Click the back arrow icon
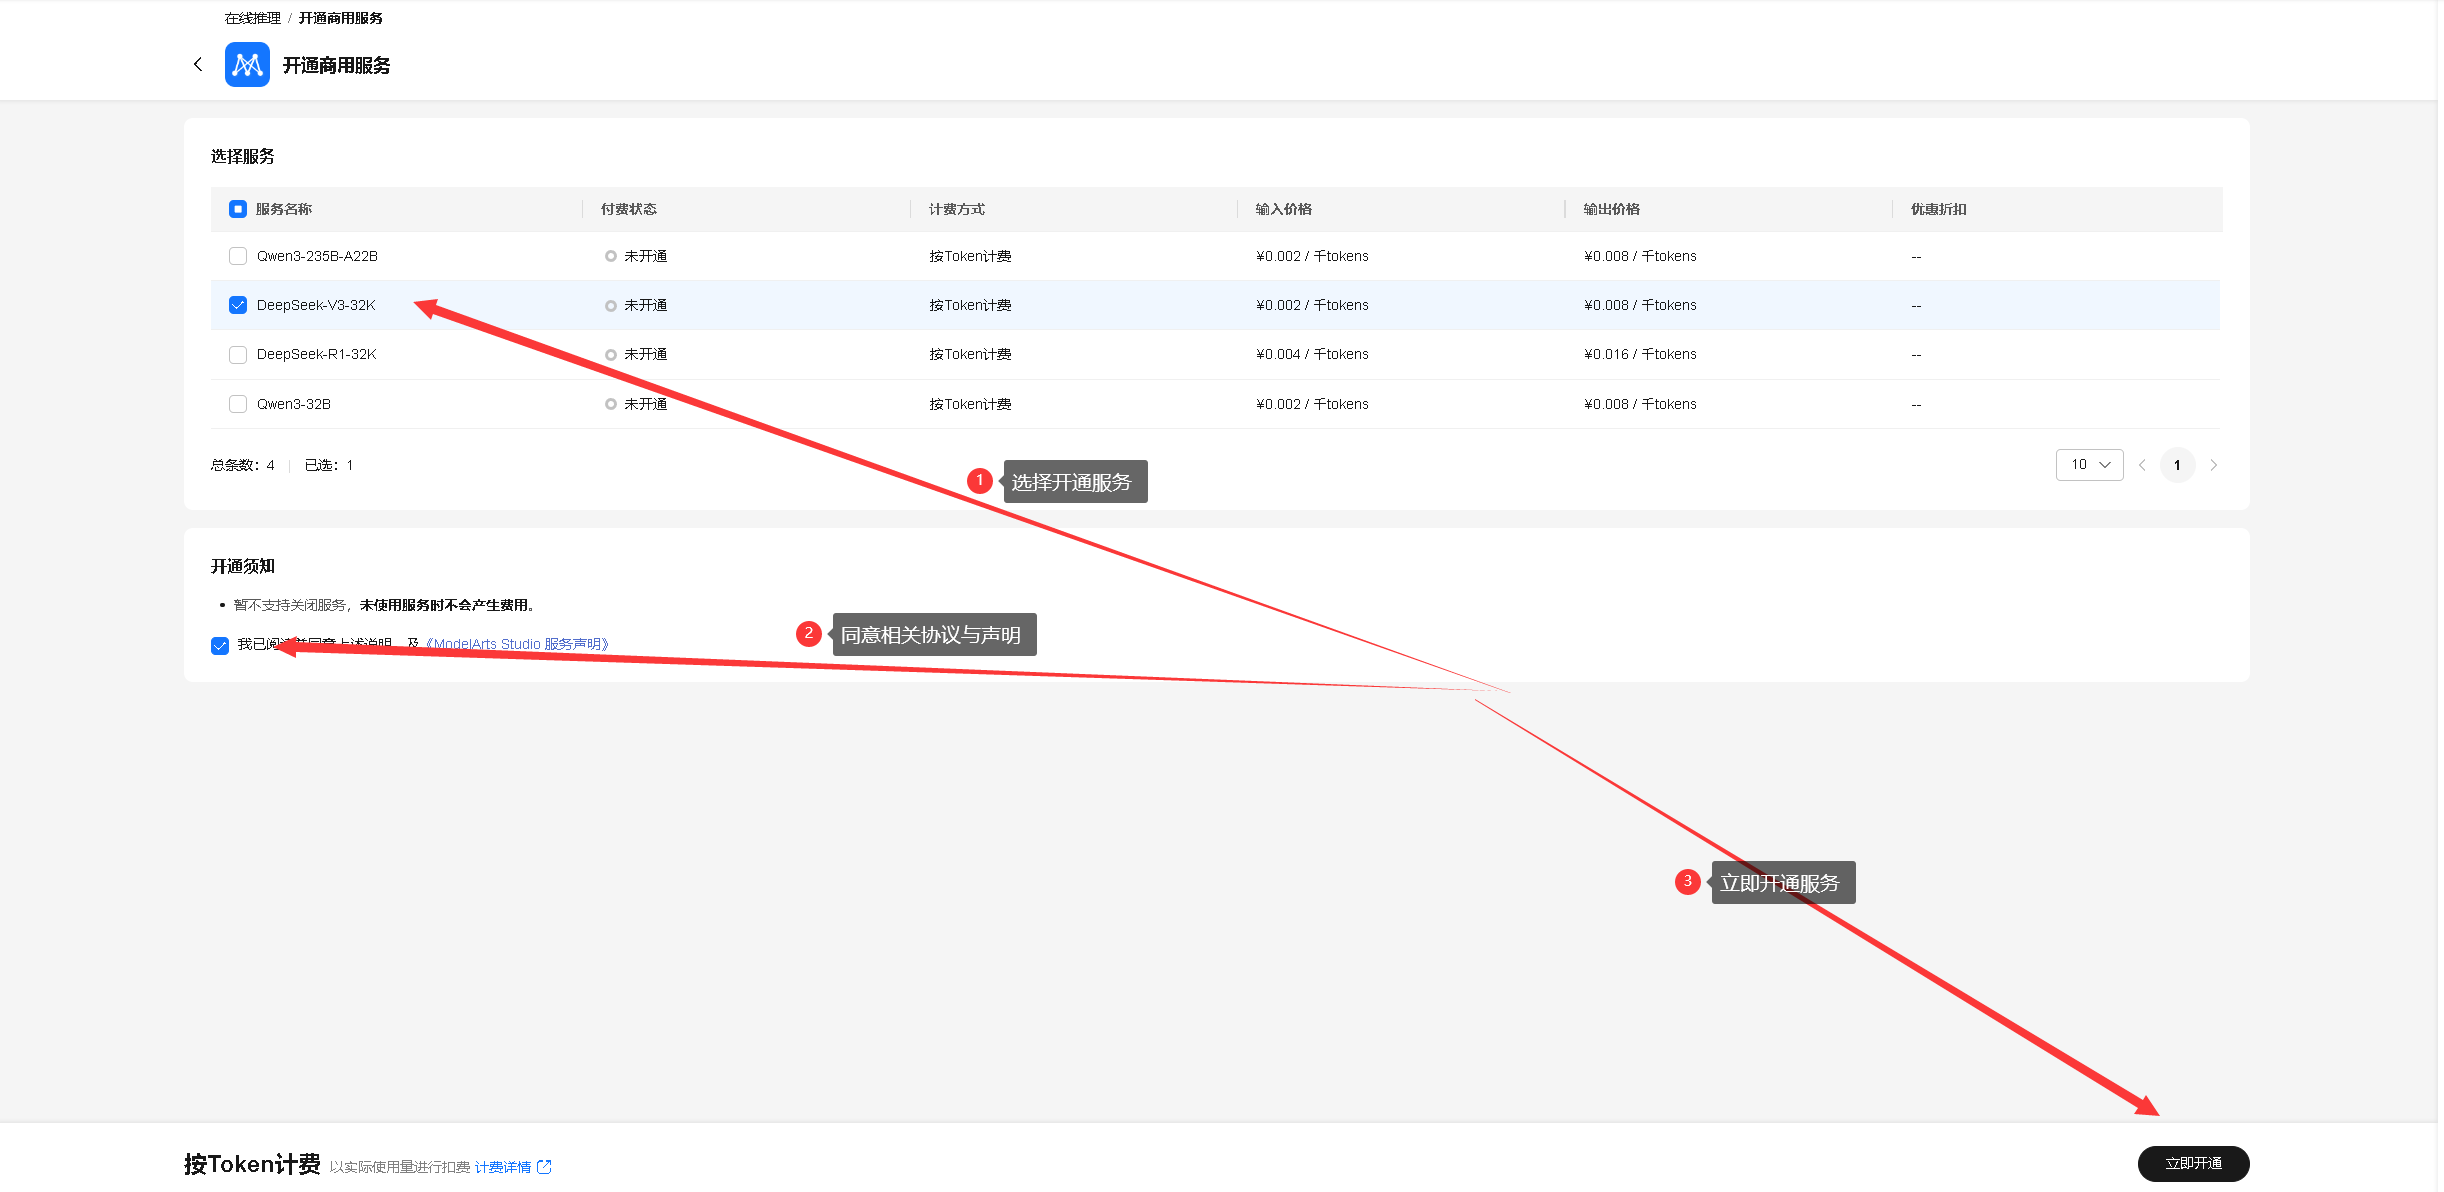This screenshot has width=2444, height=1192. coord(198,64)
